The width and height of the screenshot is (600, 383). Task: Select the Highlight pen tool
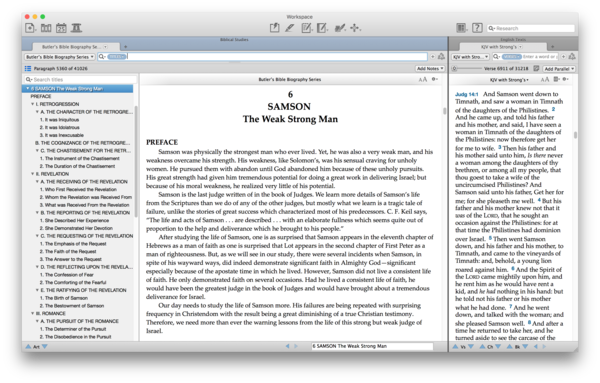coord(290,28)
